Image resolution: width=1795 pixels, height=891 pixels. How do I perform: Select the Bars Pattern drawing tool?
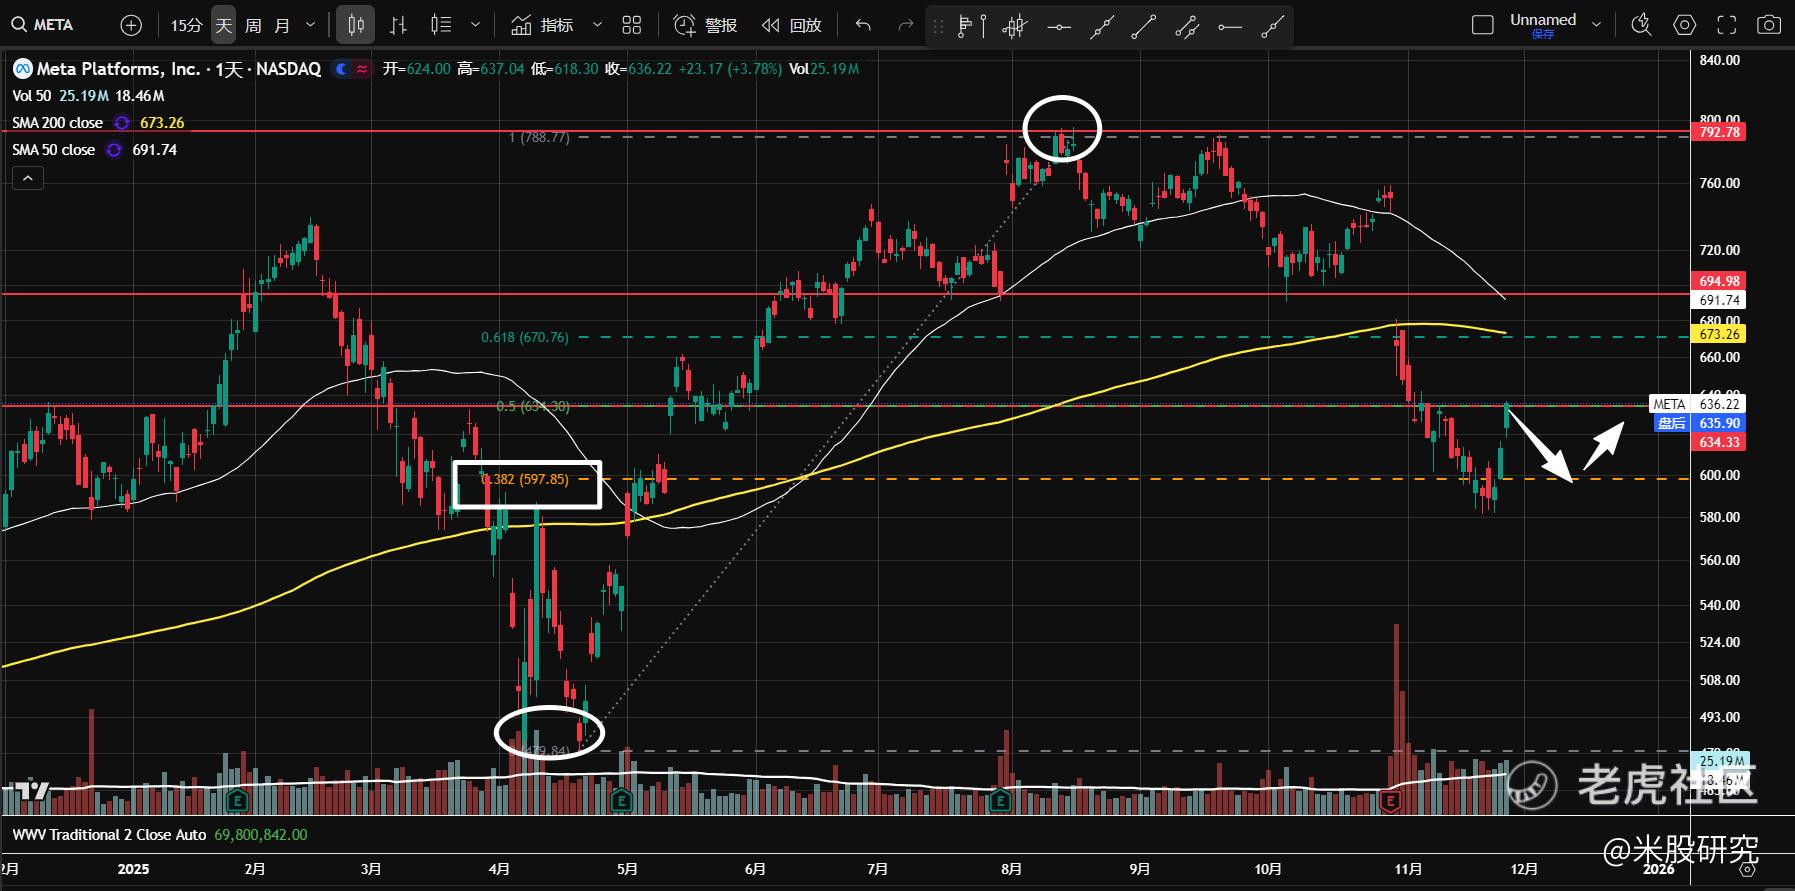tap(1015, 27)
